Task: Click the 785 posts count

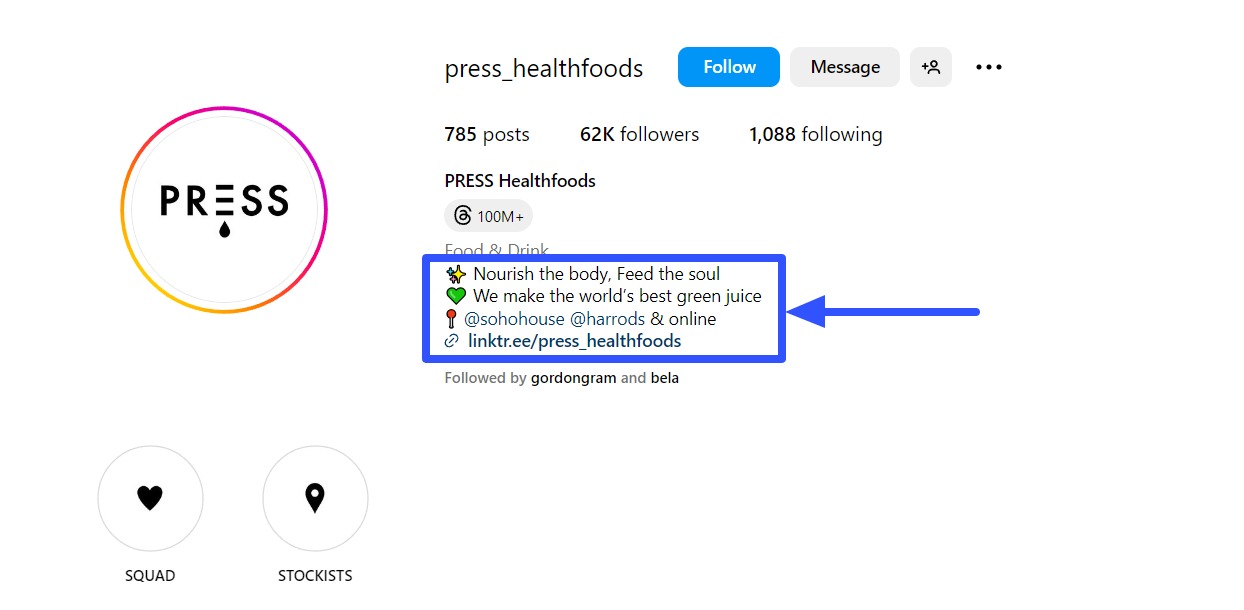Action: pos(487,134)
